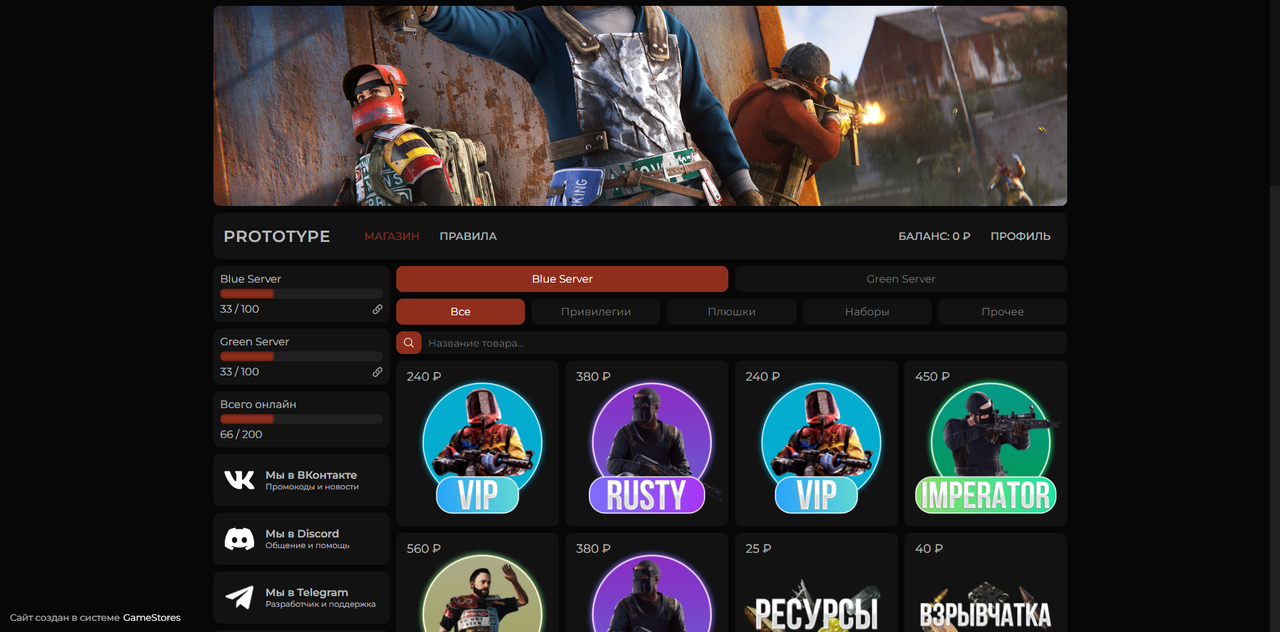Click the Telegram paper plane icon
1280x632 pixels.
pos(240,597)
